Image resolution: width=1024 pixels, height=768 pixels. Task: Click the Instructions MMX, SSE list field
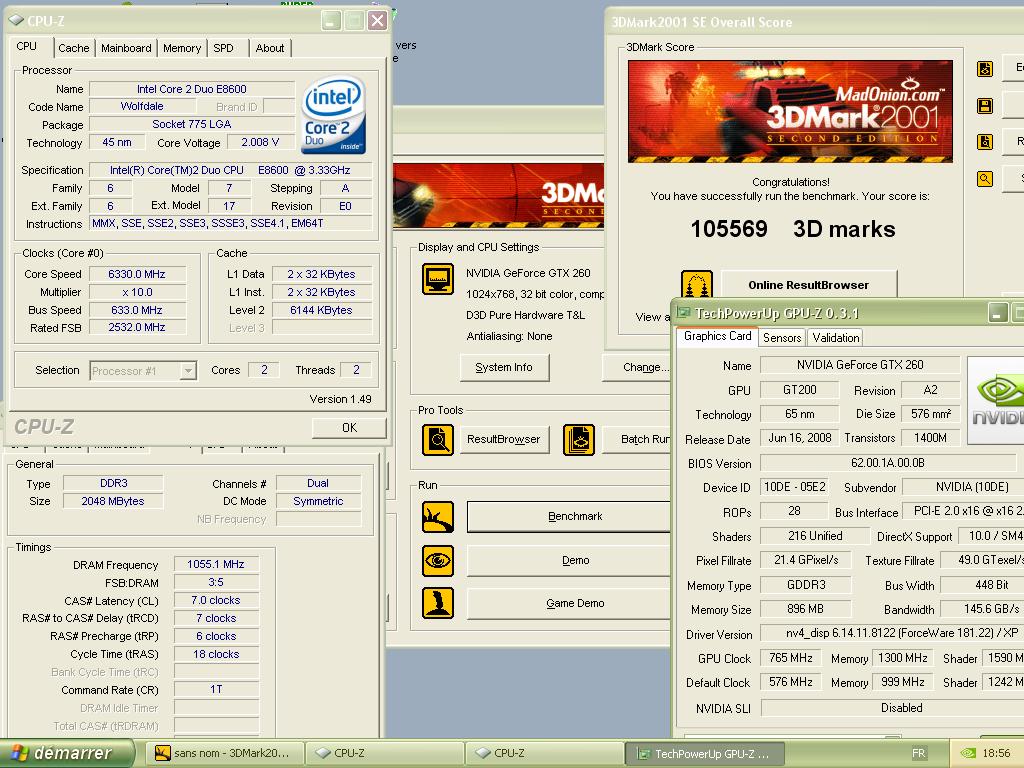pyautogui.click(x=231, y=223)
